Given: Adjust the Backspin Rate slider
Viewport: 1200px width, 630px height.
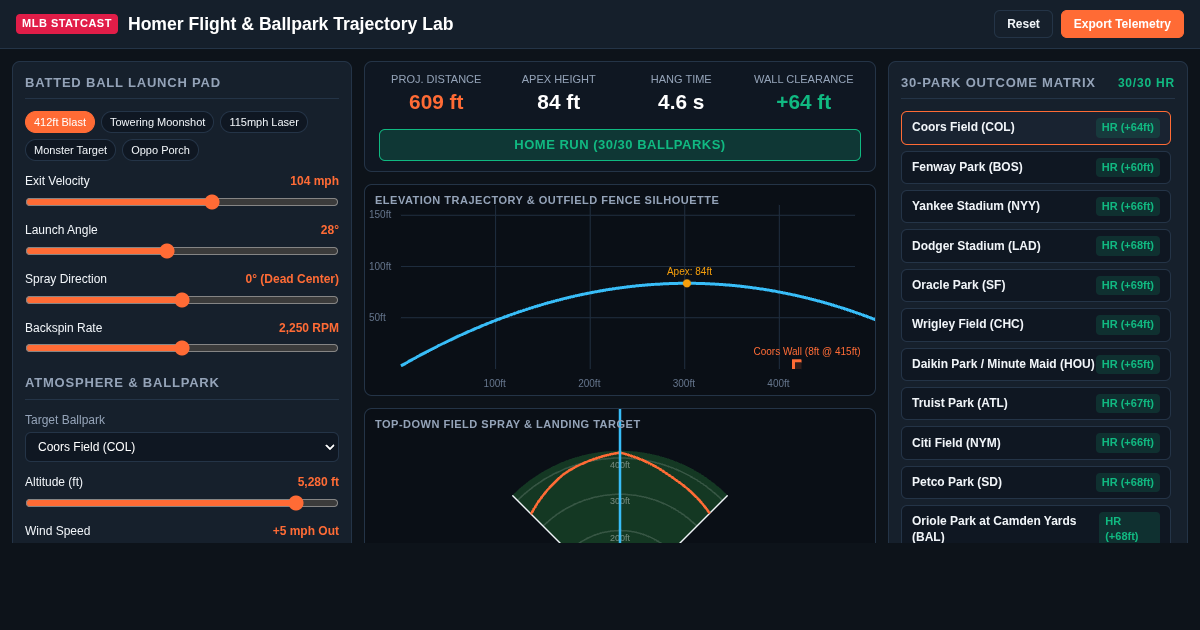Looking at the screenshot, I should tap(182, 348).
